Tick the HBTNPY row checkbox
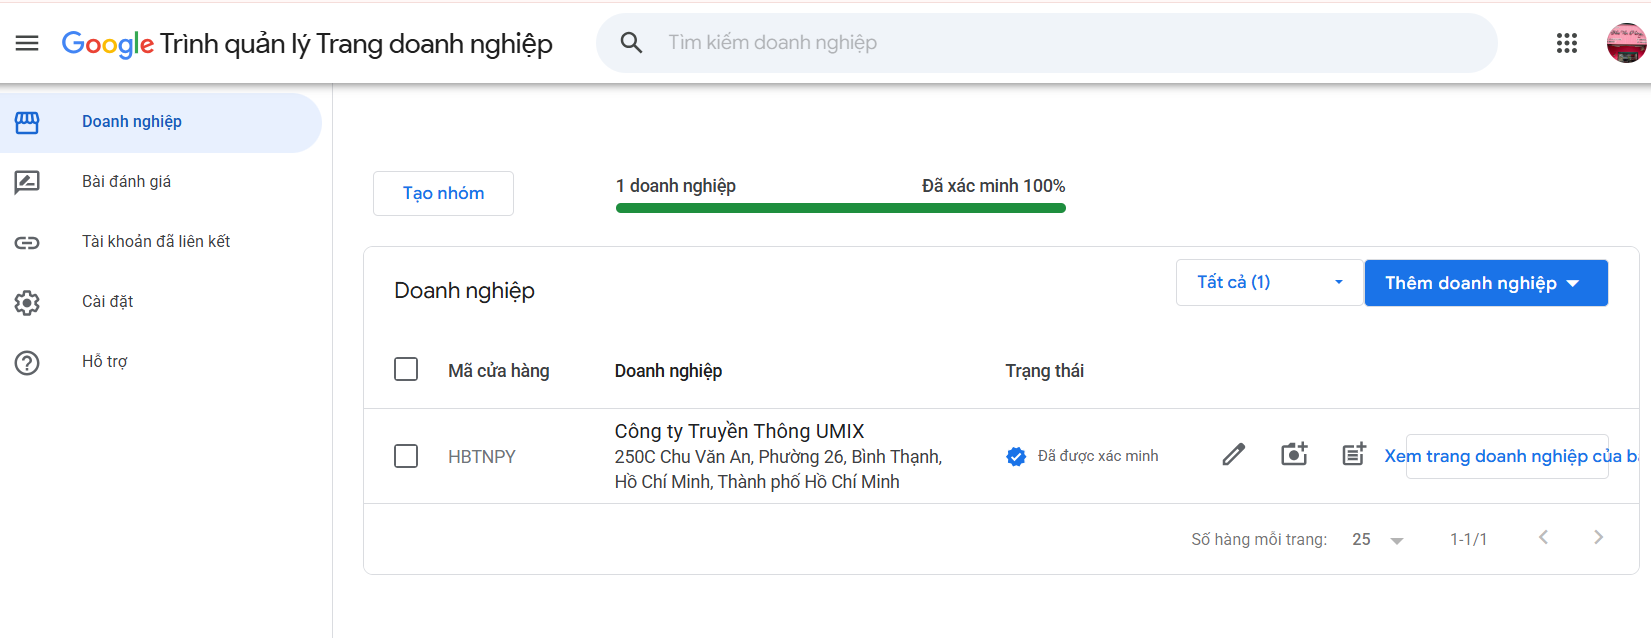 (x=406, y=457)
